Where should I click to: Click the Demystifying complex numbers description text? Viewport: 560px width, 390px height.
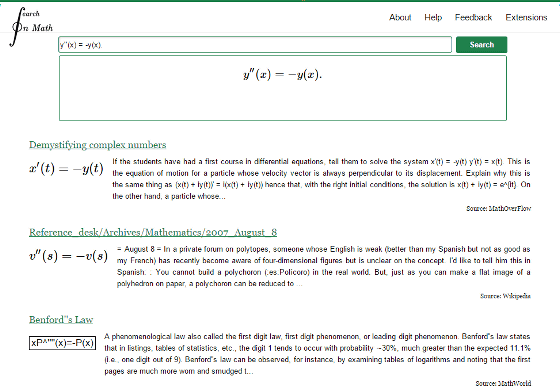click(x=321, y=179)
